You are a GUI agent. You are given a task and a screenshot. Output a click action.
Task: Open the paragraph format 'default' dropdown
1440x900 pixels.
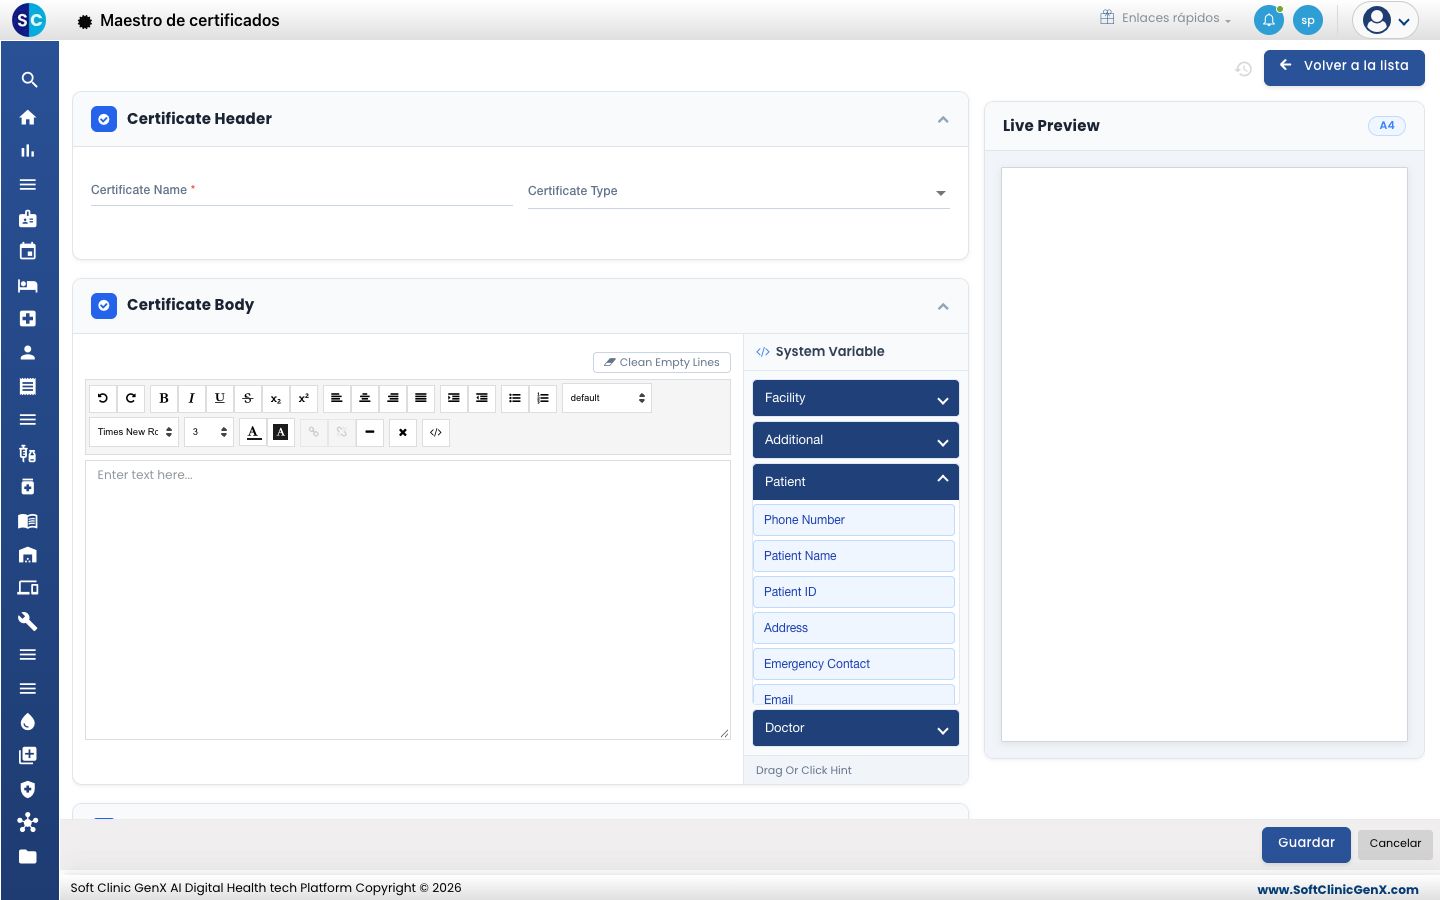(607, 398)
